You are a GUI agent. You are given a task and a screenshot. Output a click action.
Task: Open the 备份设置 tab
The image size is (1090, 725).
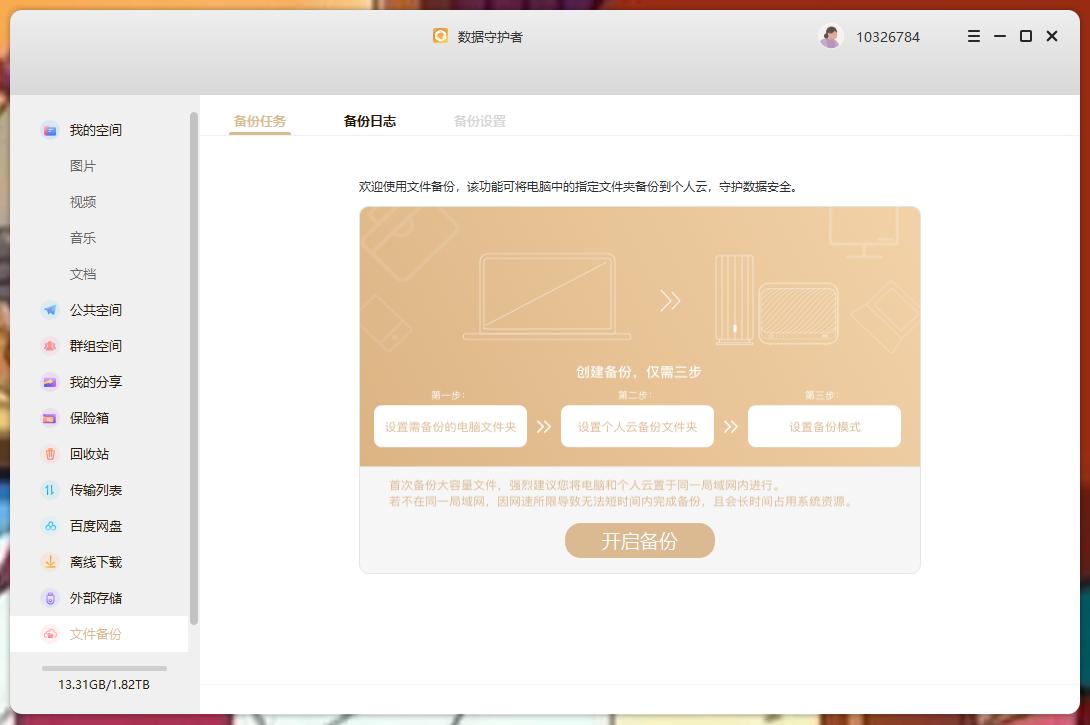click(478, 121)
